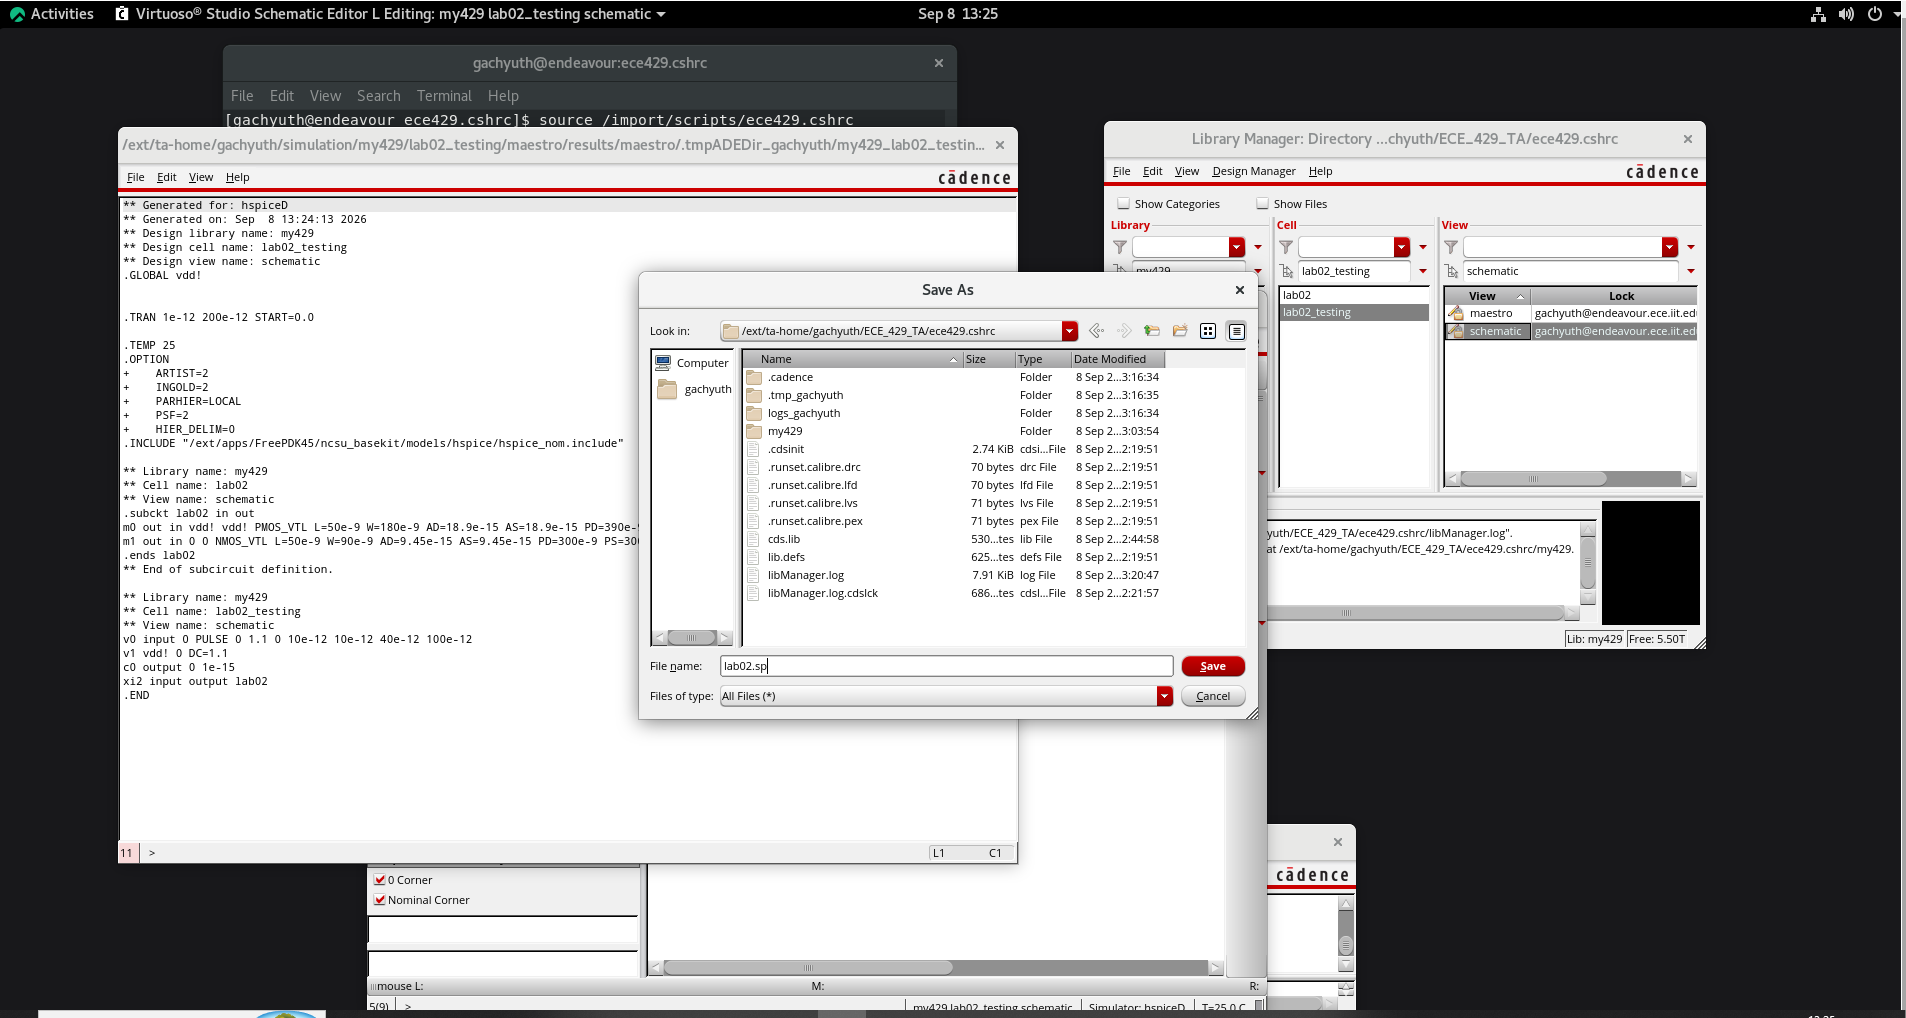The width and height of the screenshot is (1906, 1018).
Task: Open Edit menu in netlist viewer
Action: [x=166, y=177]
